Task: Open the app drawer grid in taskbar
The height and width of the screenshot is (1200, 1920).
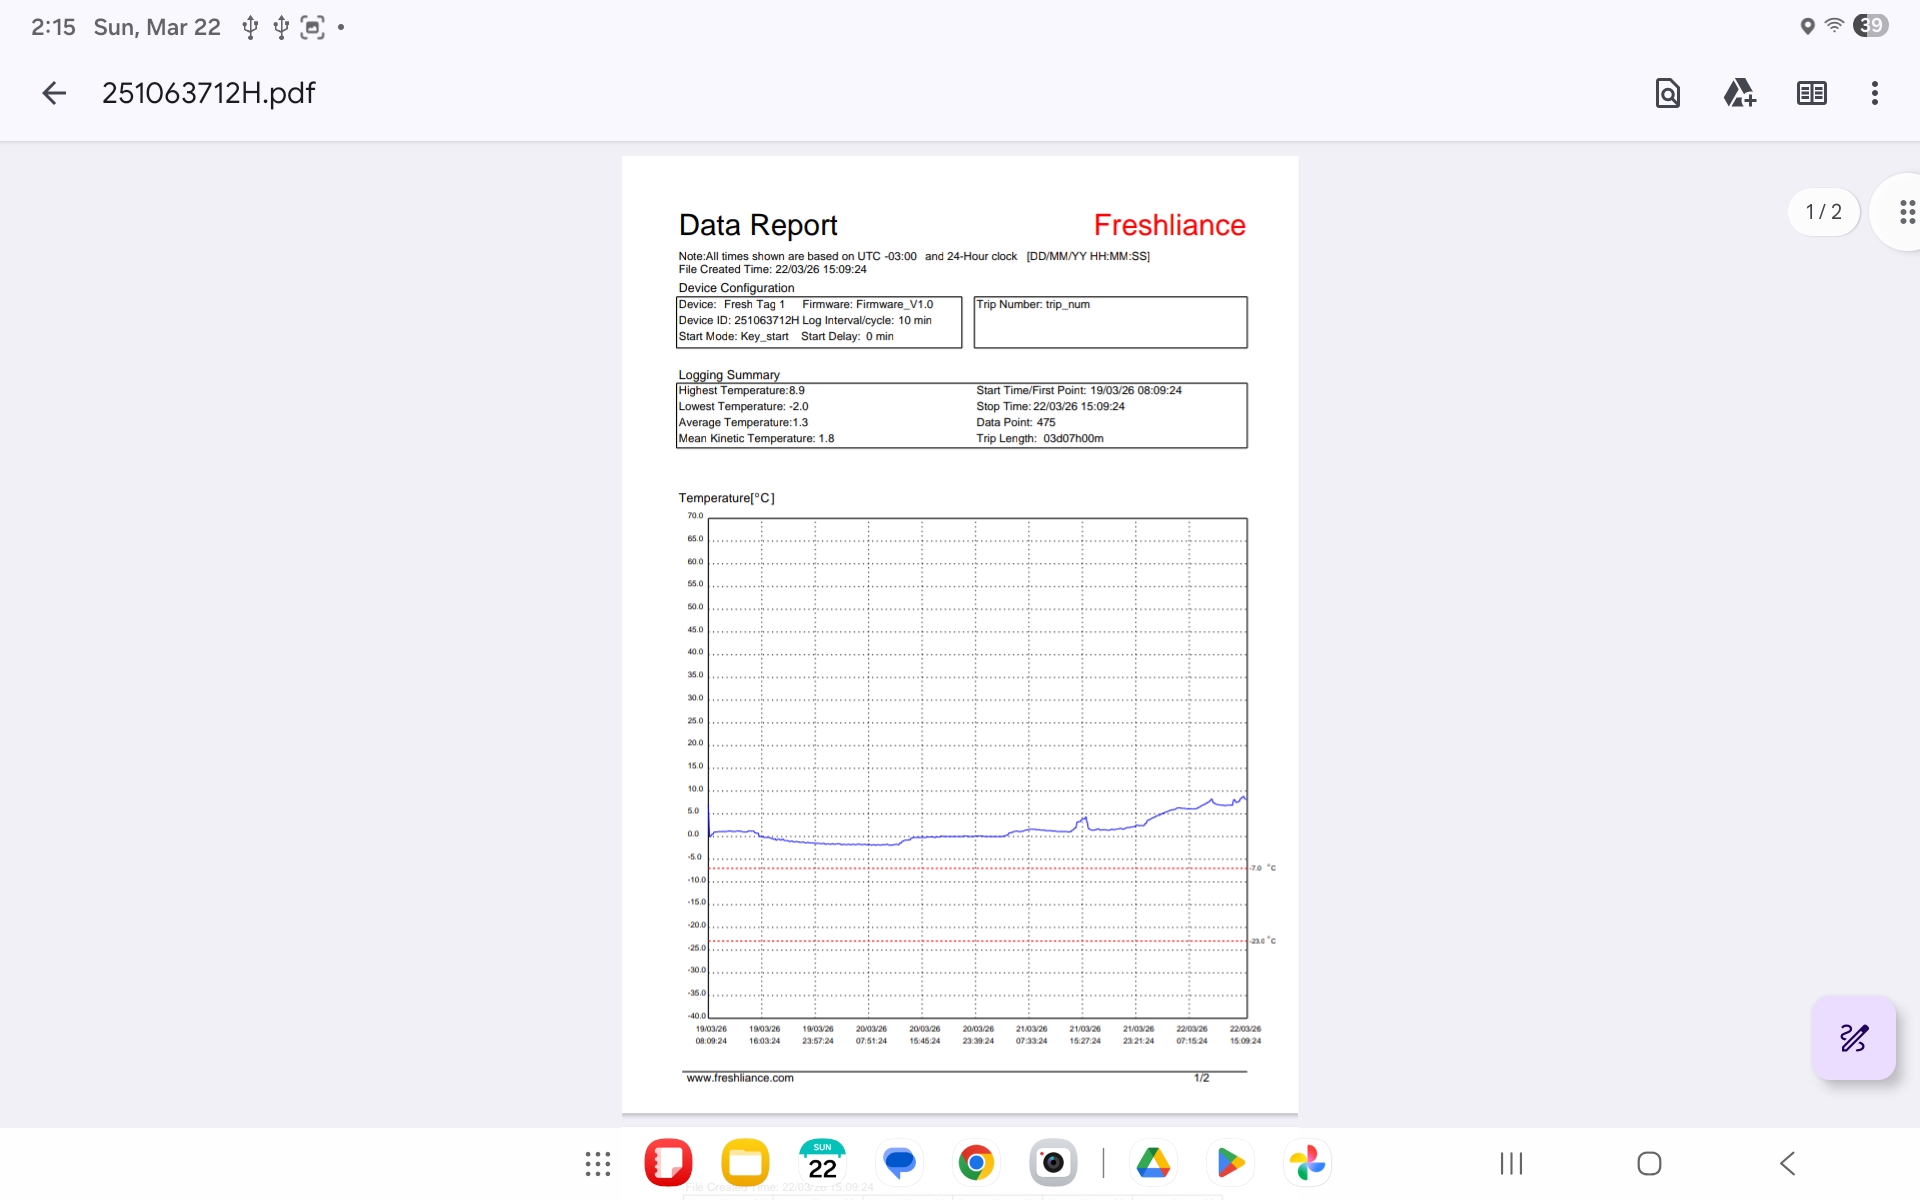Action: [x=598, y=1163]
